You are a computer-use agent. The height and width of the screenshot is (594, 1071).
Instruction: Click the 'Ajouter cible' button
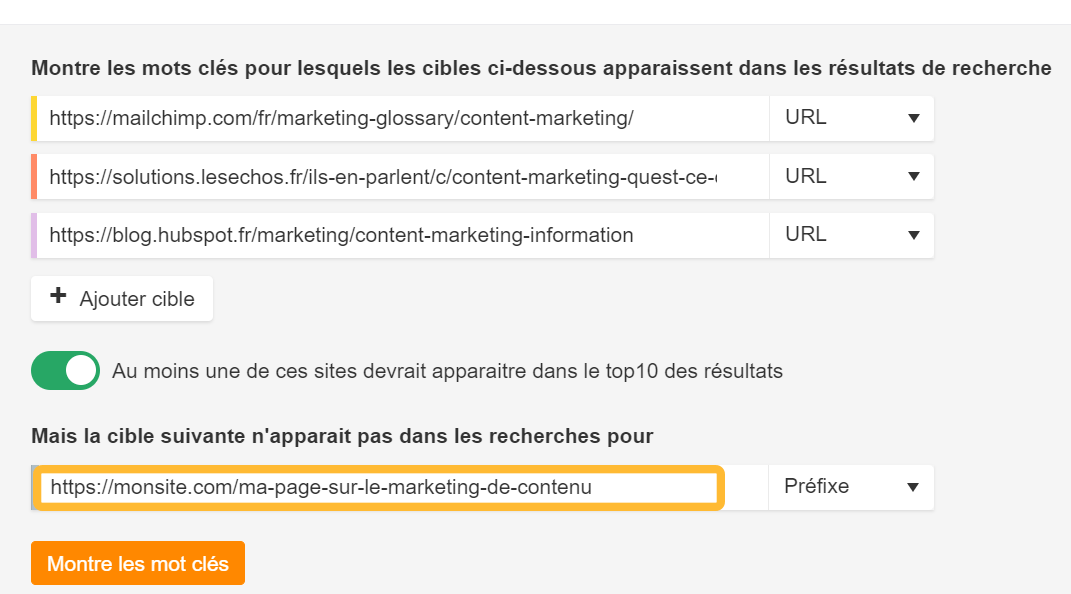click(x=121, y=298)
